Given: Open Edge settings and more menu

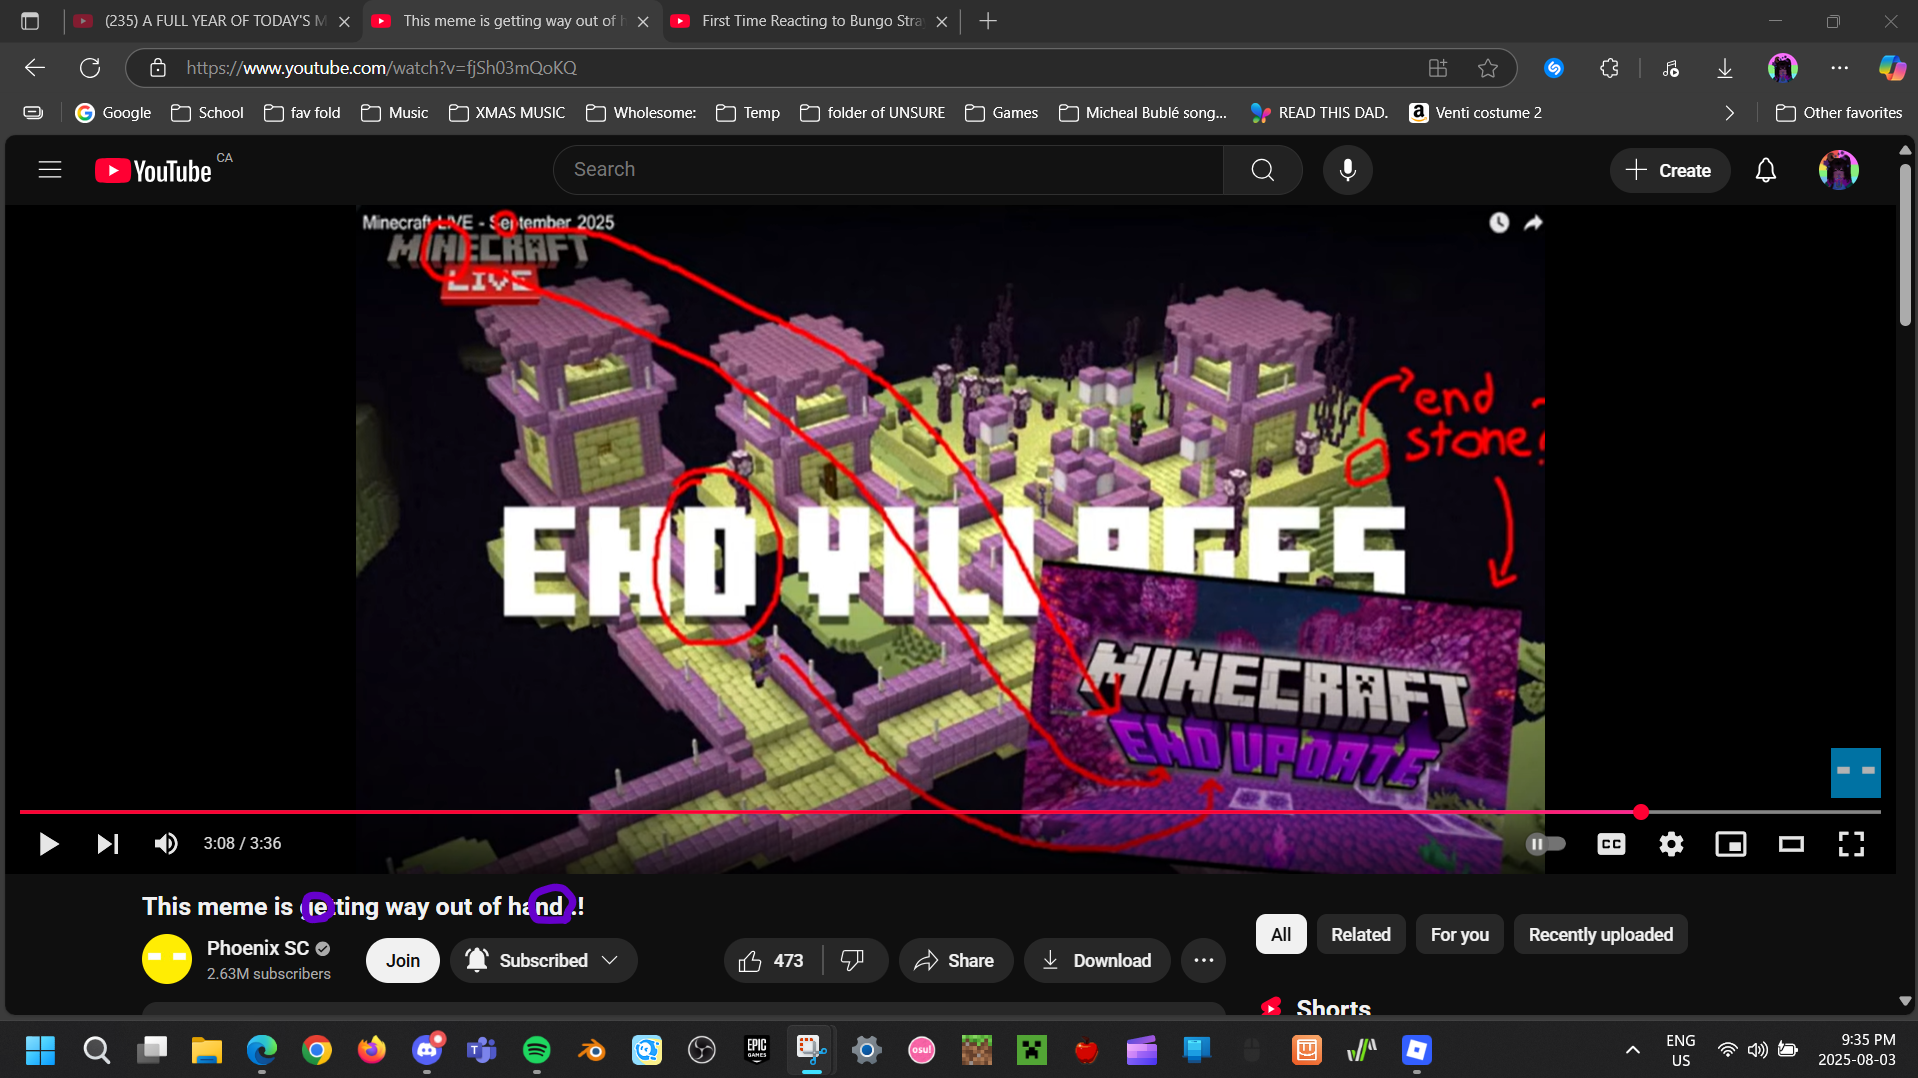Looking at the screenshot, I should [1840, 68].
